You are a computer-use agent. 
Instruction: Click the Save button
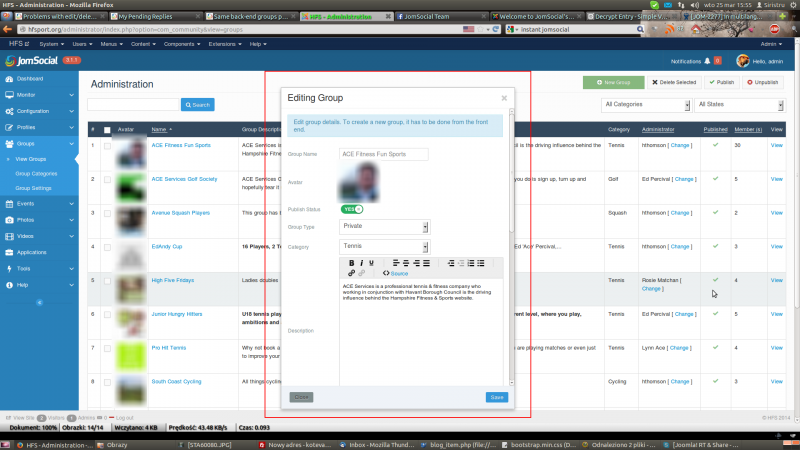(496, 397)
